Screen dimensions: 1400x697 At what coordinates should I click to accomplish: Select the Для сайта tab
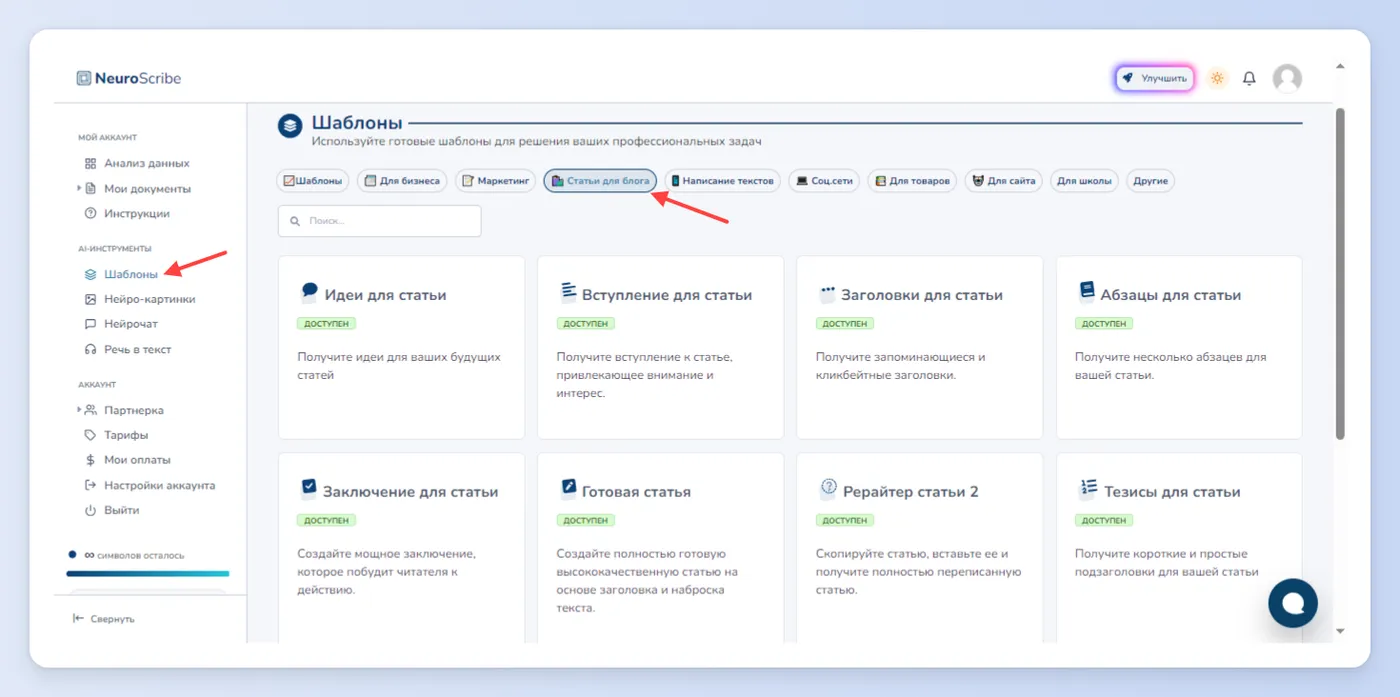(1004, 181)
